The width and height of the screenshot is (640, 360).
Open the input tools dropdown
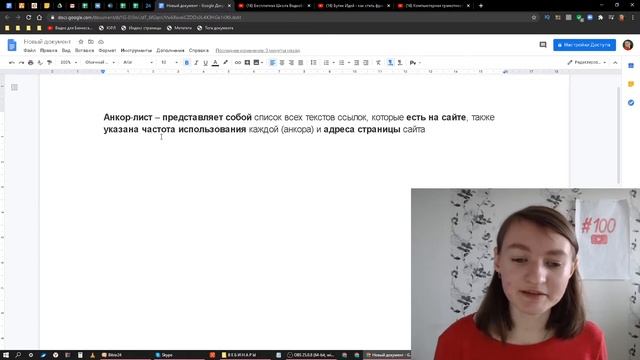(x=415, y=62)
